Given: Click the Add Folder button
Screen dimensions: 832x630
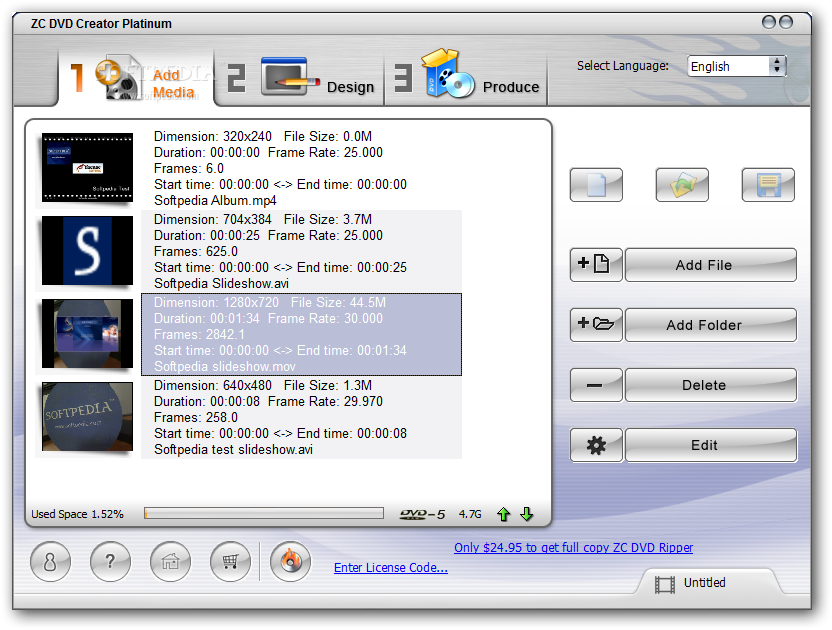Looking at the screenshot, I should click(x=710, y=324).
